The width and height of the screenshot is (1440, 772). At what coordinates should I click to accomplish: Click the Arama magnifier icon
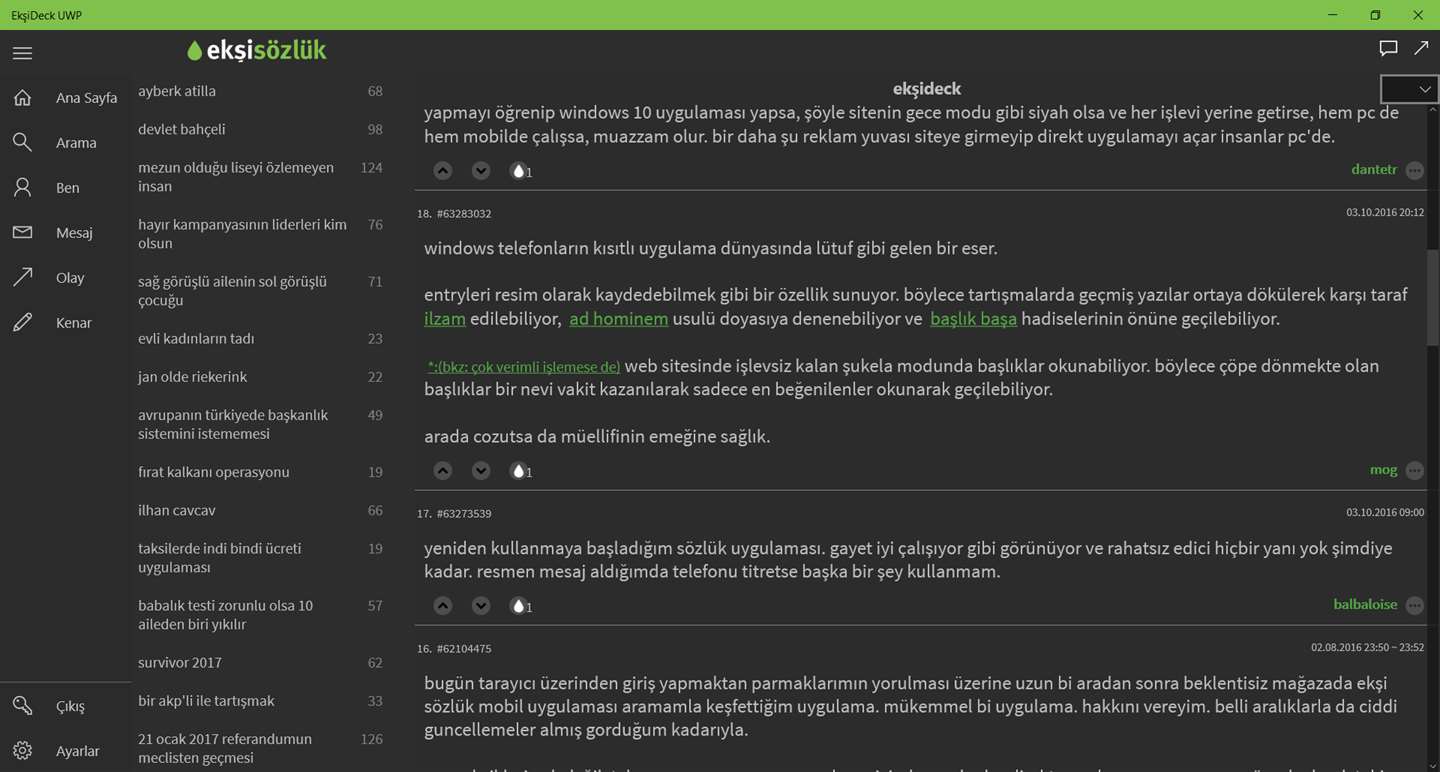coord(22,142)
